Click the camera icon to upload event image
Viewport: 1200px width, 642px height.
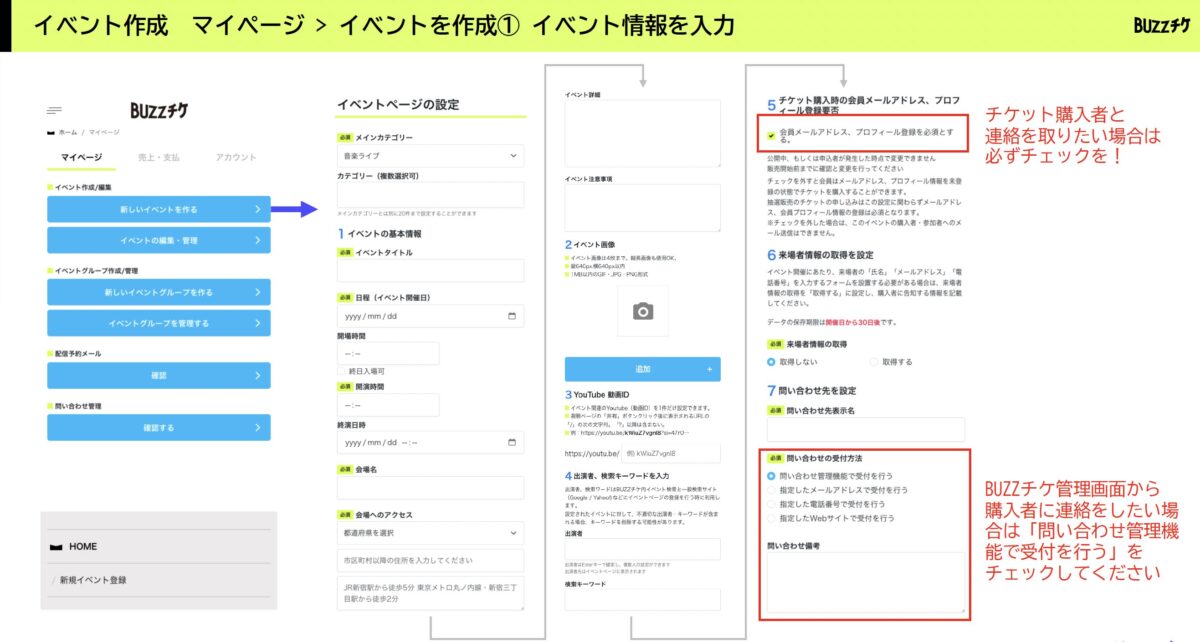coord(643,311)
